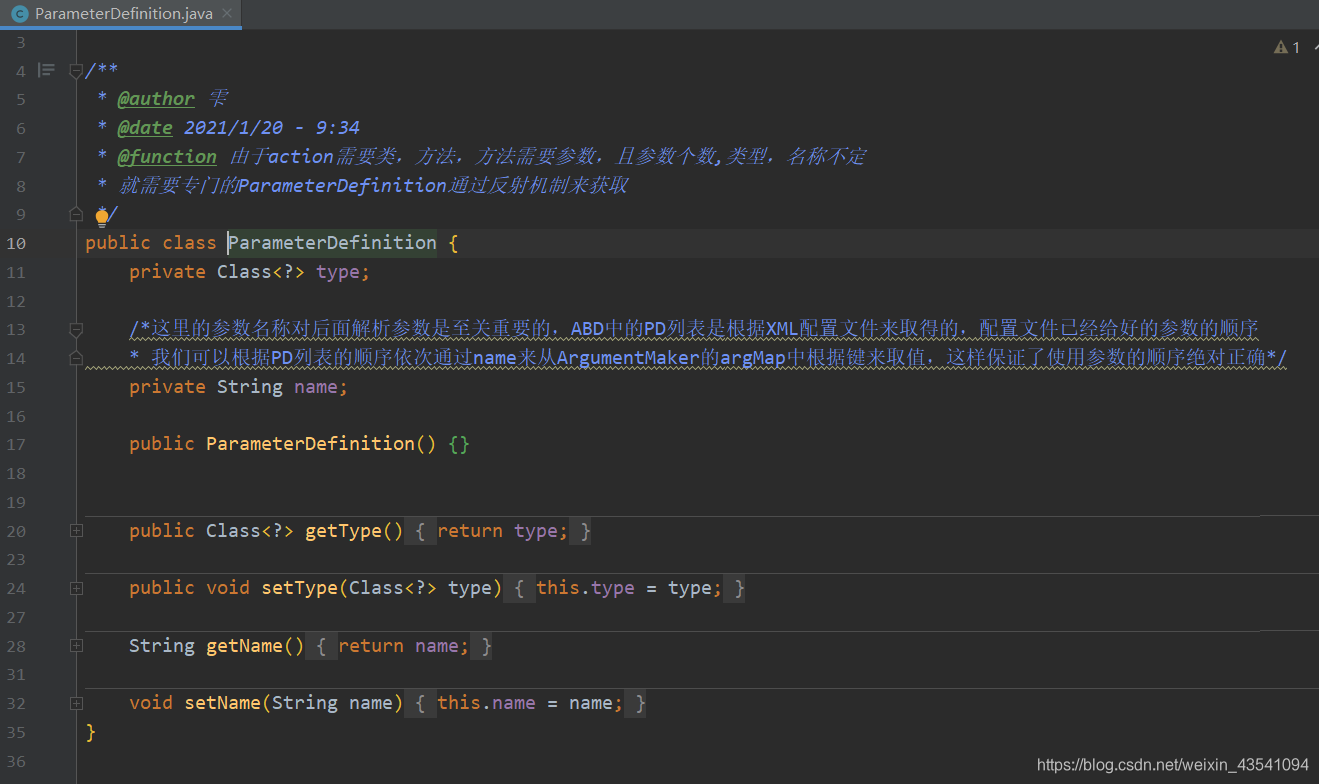
Task: Click the closing brace on line 35
Action: (x=91, y=732)
